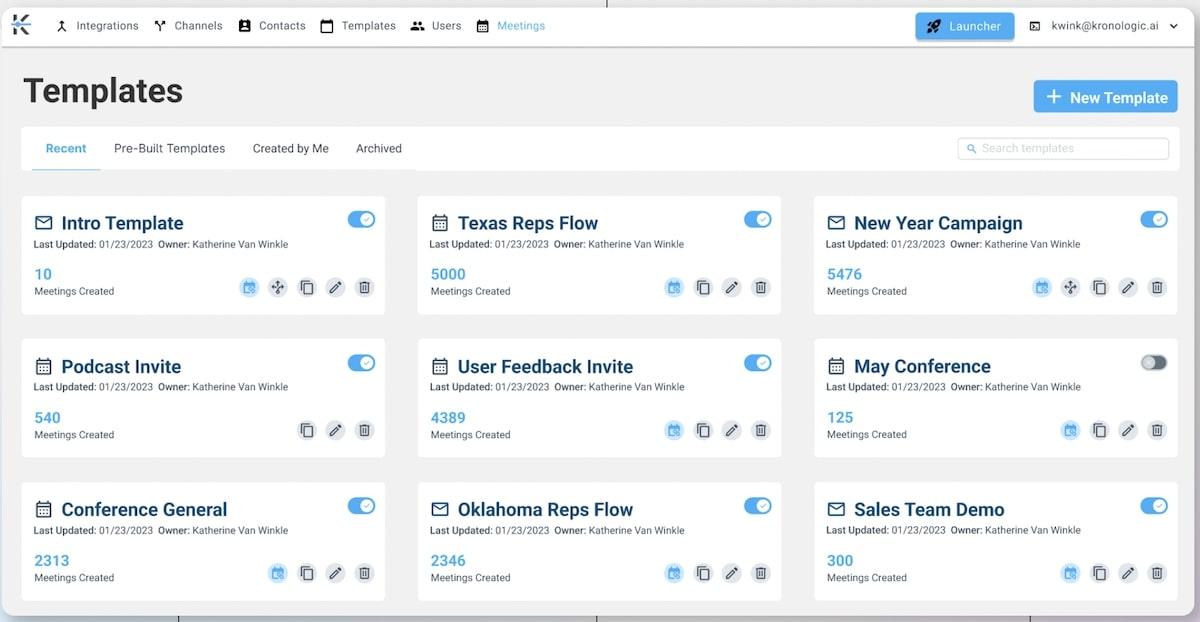Image resolution: width=1200 pixels, height=622 pixels.
Task: Click the trash icon on Sales Team Demo
Action: point(1157,574)
